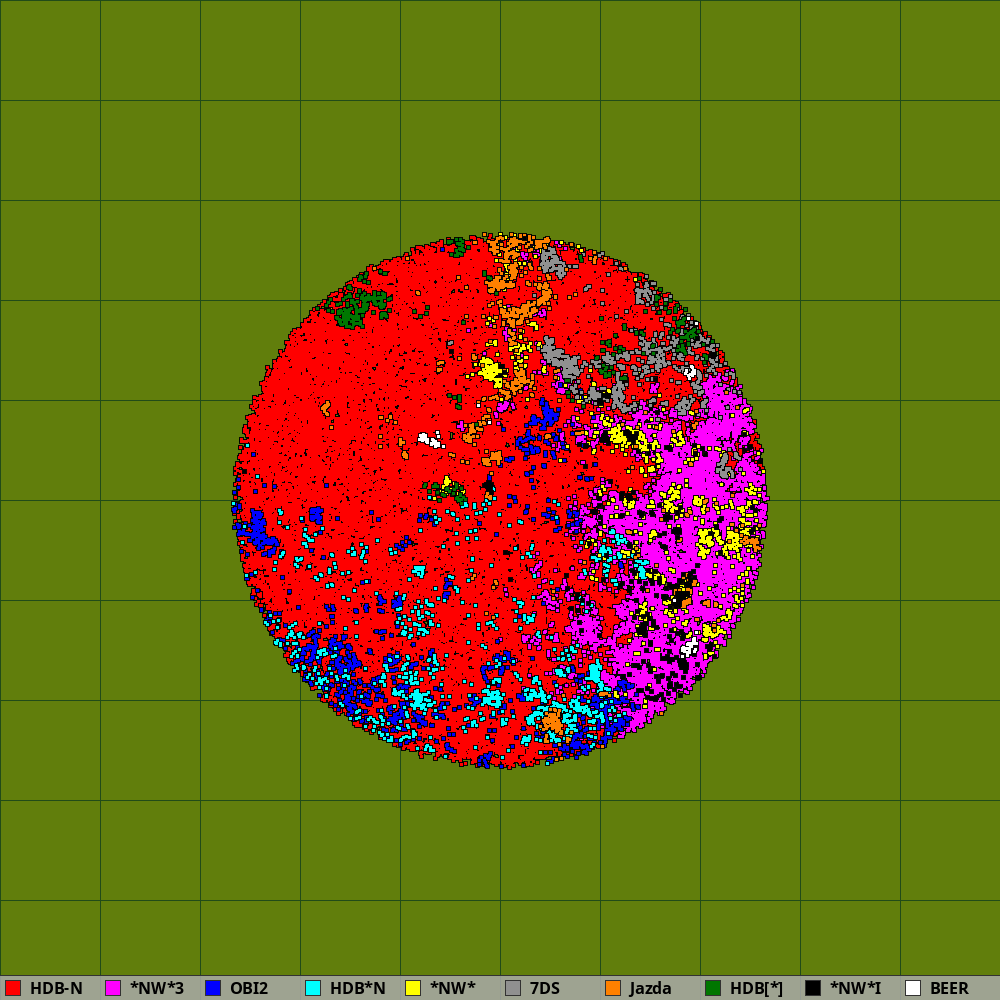Select the *NW*3 legend label
Image resolution: width=1000 pixels, height=1000 pixels.
click(x=157, y=989)
